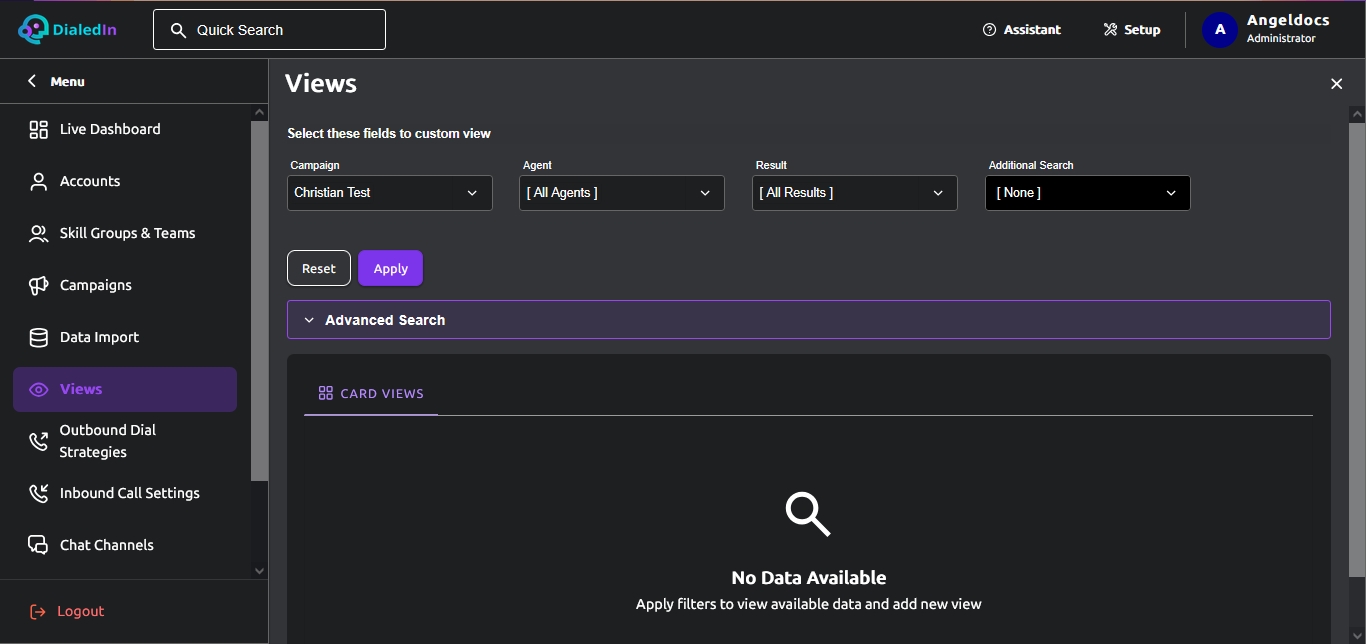Click the sidebar scrollbar thumb
Image resolution: width=1366 pixels, height=644 pixels.
259,301
